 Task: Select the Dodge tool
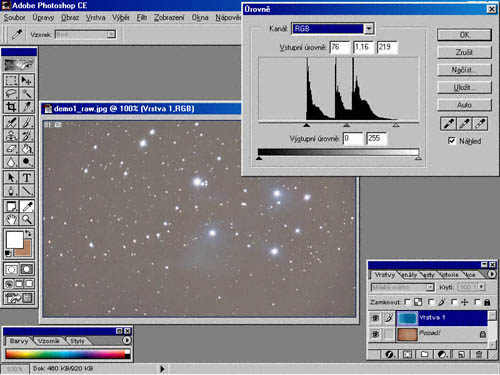[x=27, y=162]
